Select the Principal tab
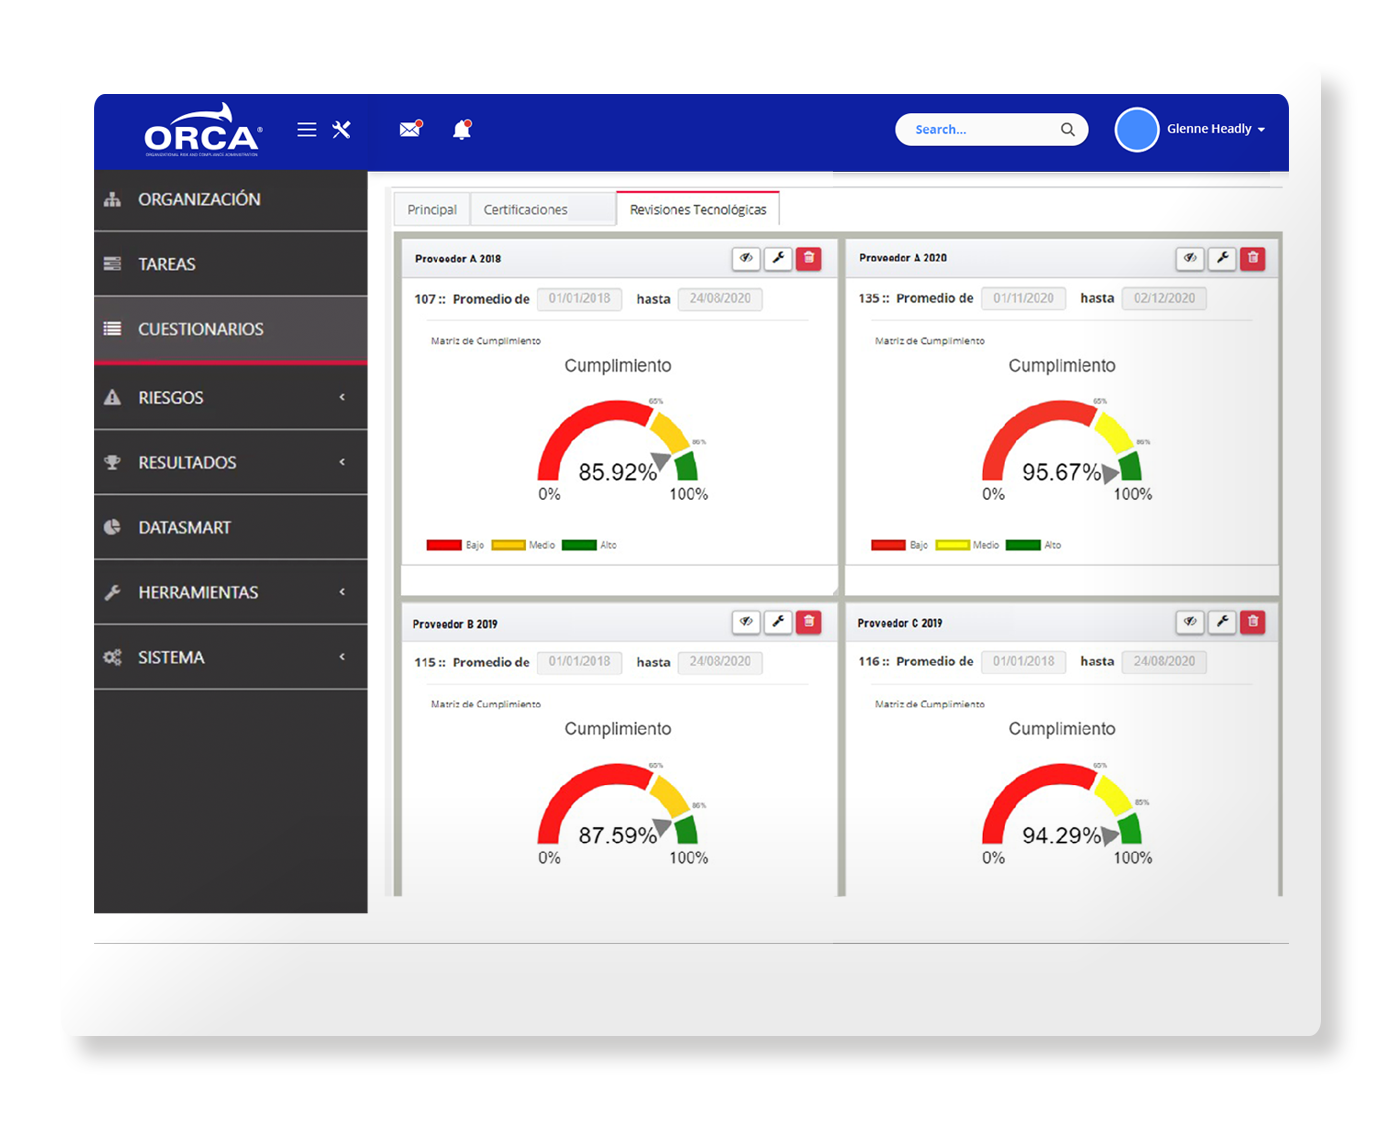The image size is (1398, 1124). [432, 210]
